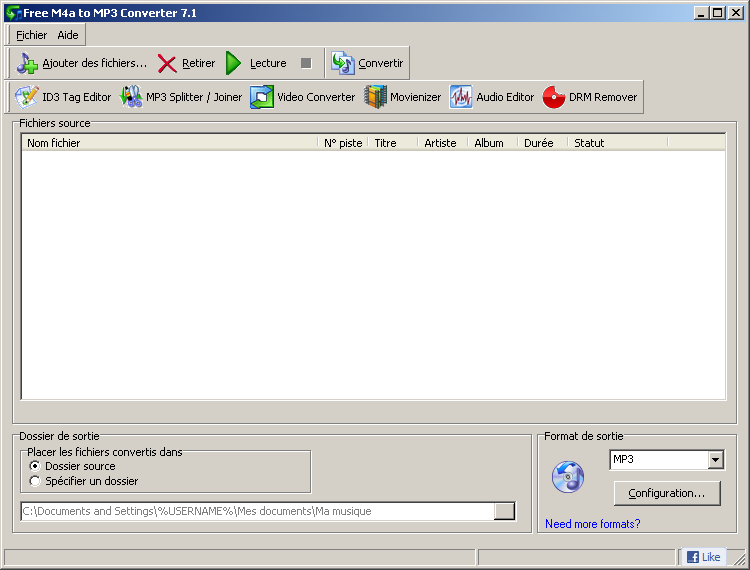
Task: Click the Facebook Like button
Action: 703,557
